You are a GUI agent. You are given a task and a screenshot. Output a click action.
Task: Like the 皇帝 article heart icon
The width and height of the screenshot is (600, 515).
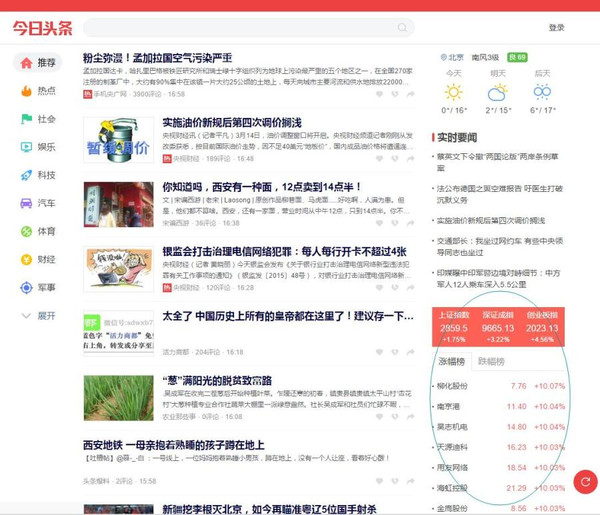click(x=379, y=352)
